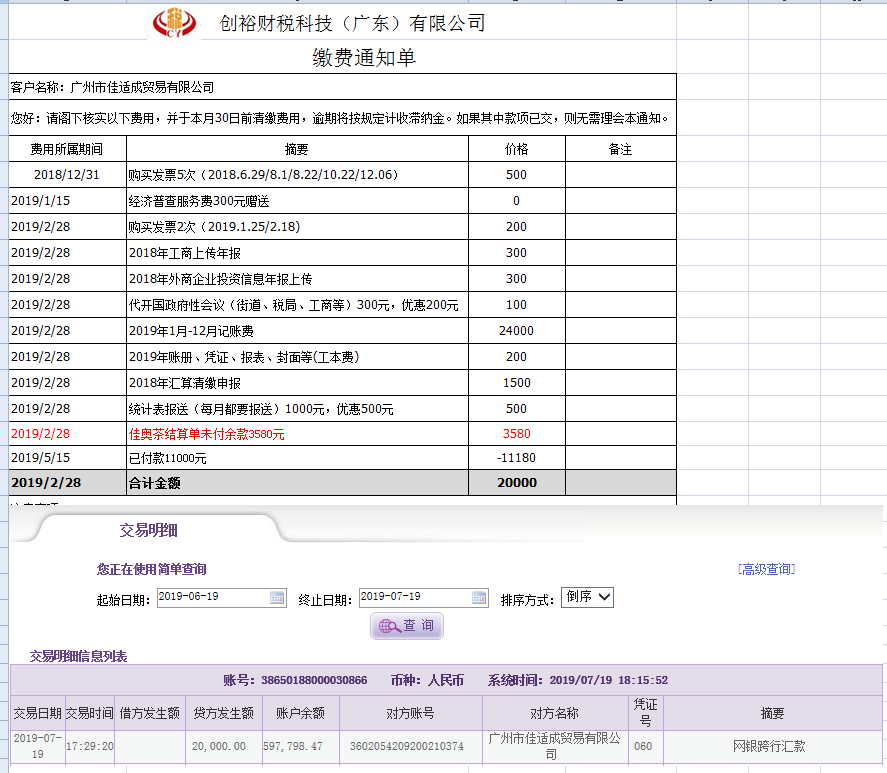Click the 对方账号 column header

[x=411, y=713]
